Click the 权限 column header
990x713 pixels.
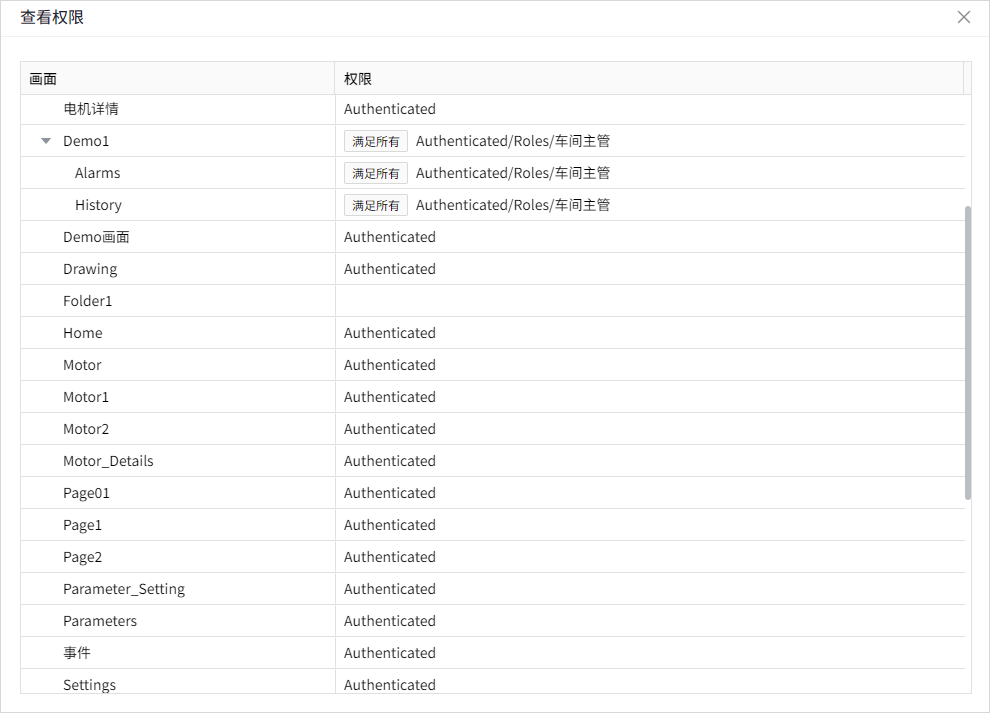tap(358, 78)
